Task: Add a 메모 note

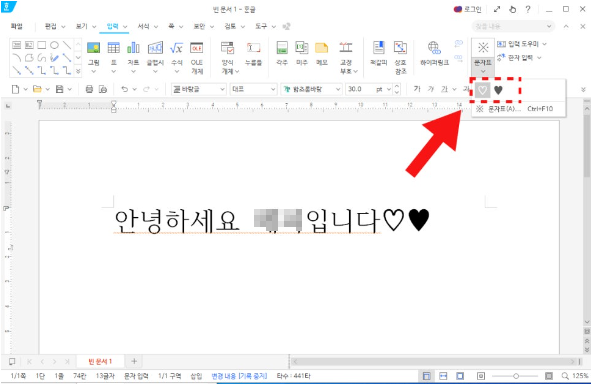Action: 321,48
